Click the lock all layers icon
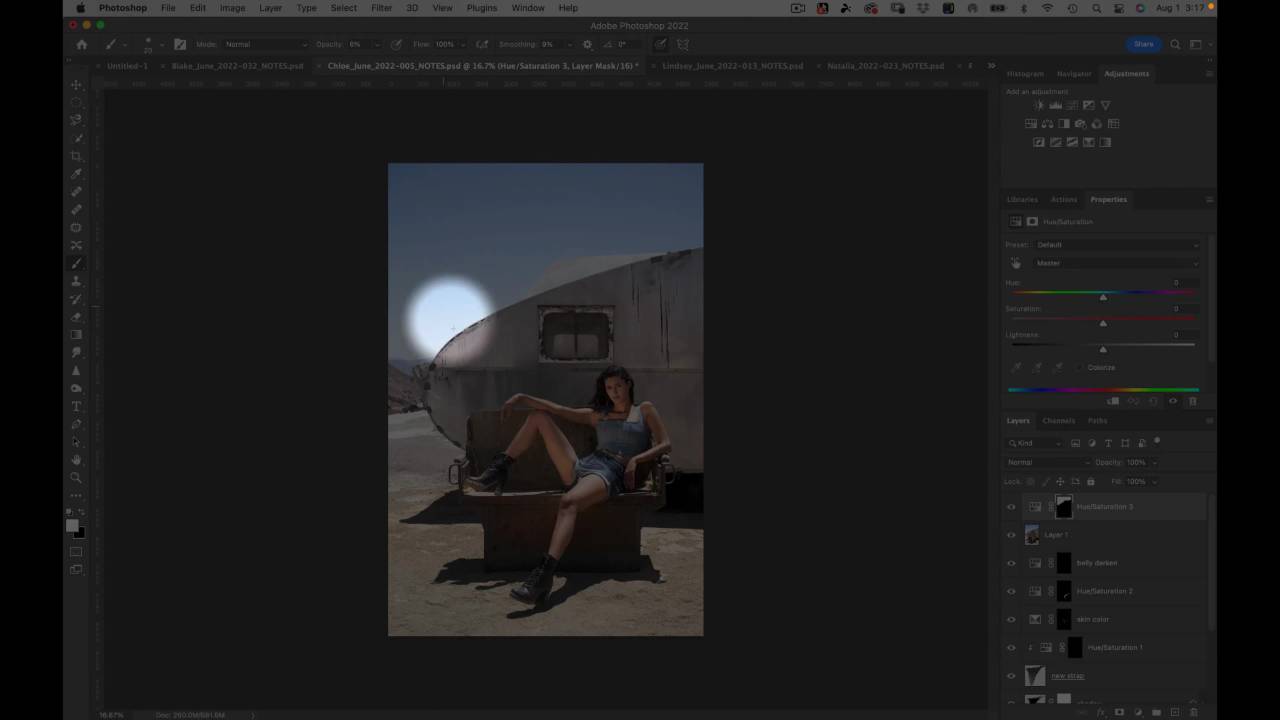 pos(1091,481)
